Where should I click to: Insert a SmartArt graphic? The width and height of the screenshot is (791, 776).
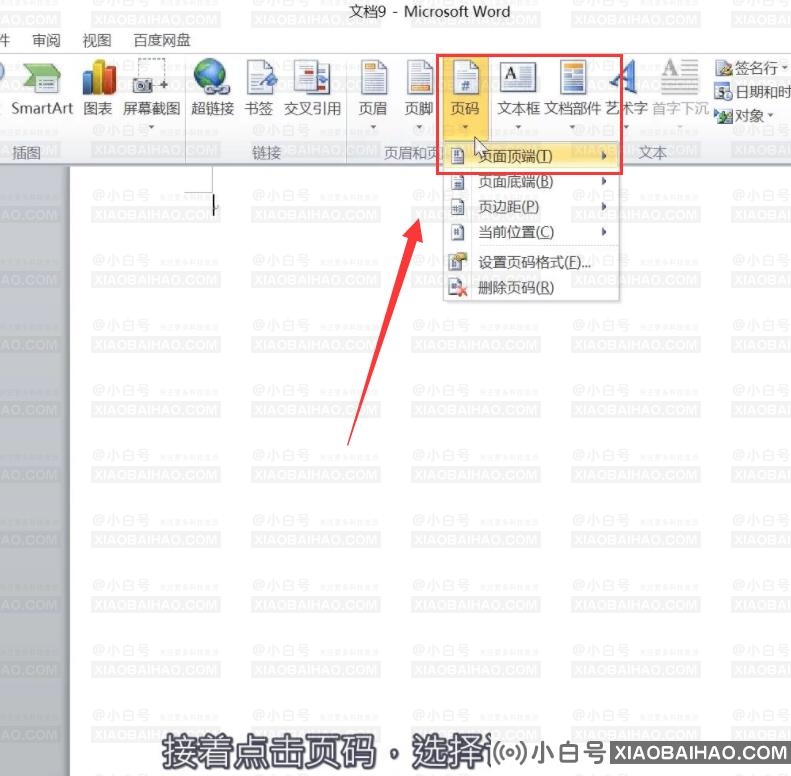click(42, 88)
